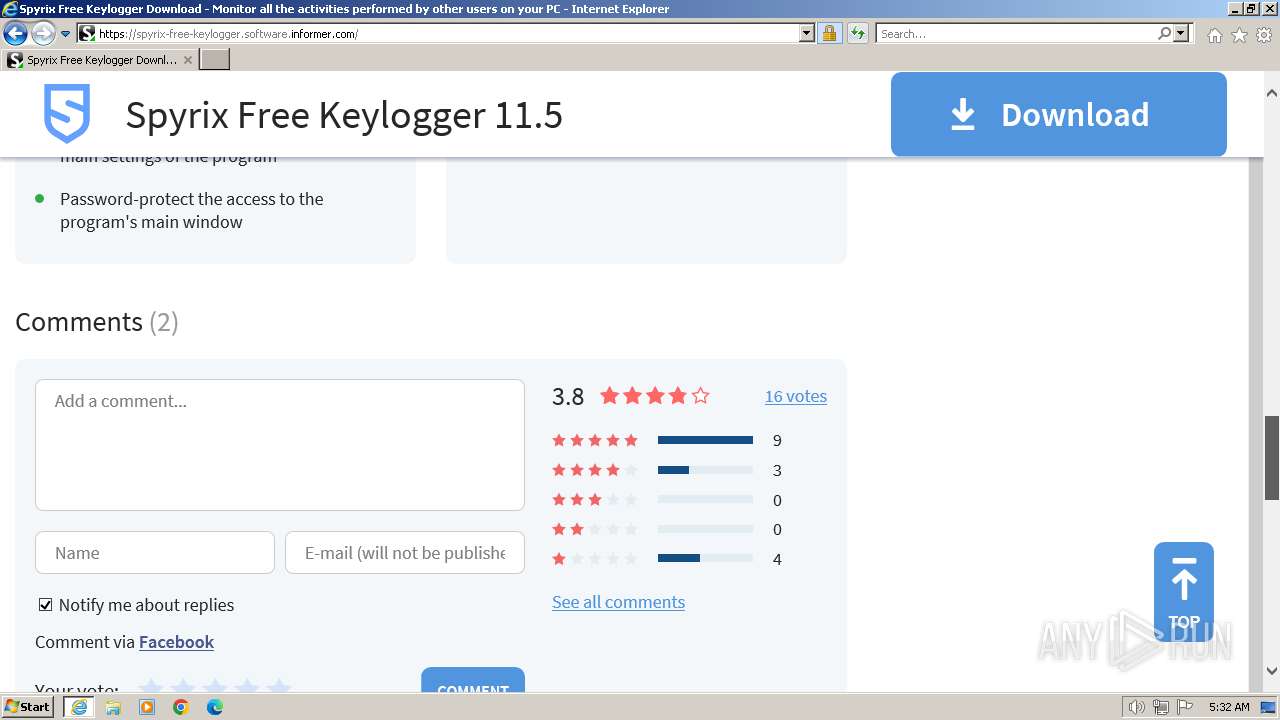The height and width of the screenshot is (720, 1280).
Task: Click the COMMENT submit button
Action: coord(473,680)
